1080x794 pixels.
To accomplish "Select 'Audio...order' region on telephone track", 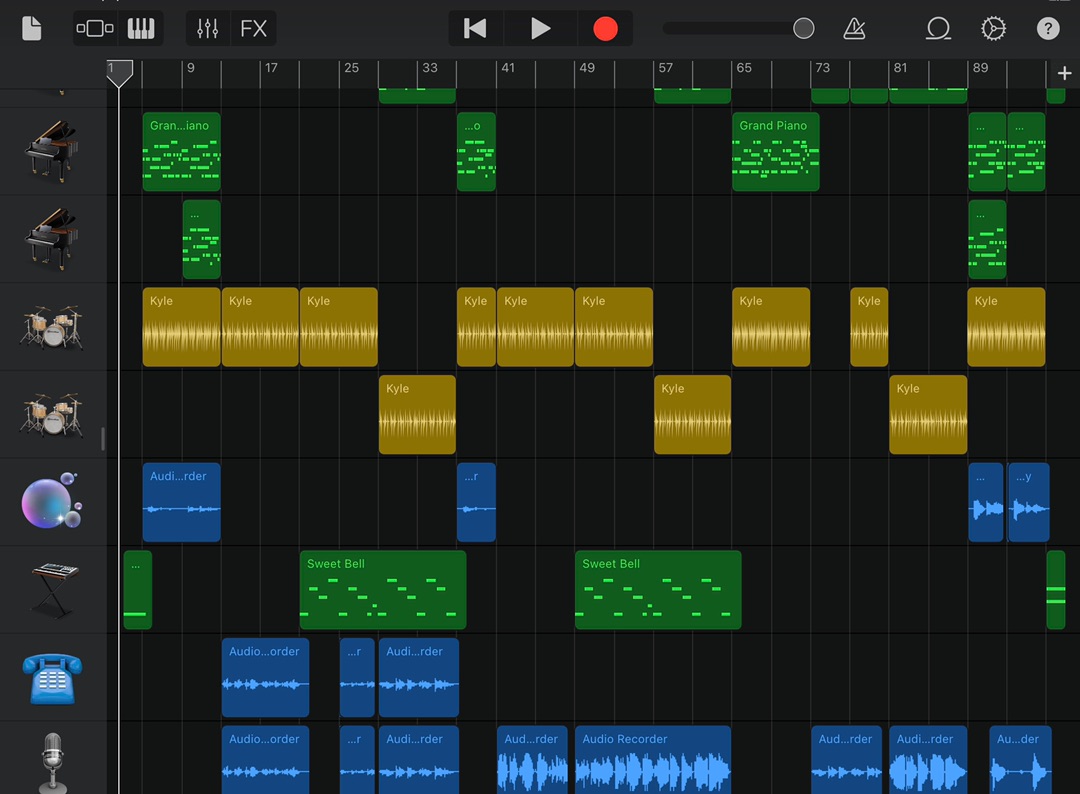I will (265, 678).
